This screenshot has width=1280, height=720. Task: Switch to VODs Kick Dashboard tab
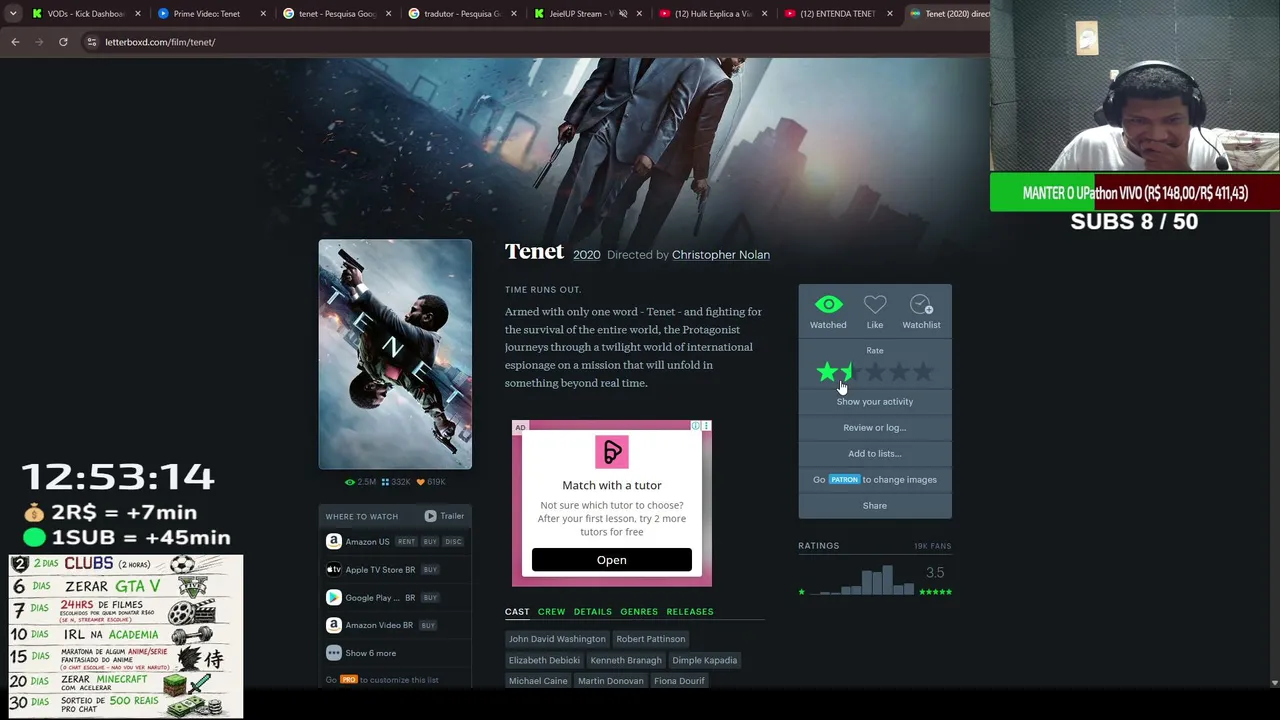85,14
